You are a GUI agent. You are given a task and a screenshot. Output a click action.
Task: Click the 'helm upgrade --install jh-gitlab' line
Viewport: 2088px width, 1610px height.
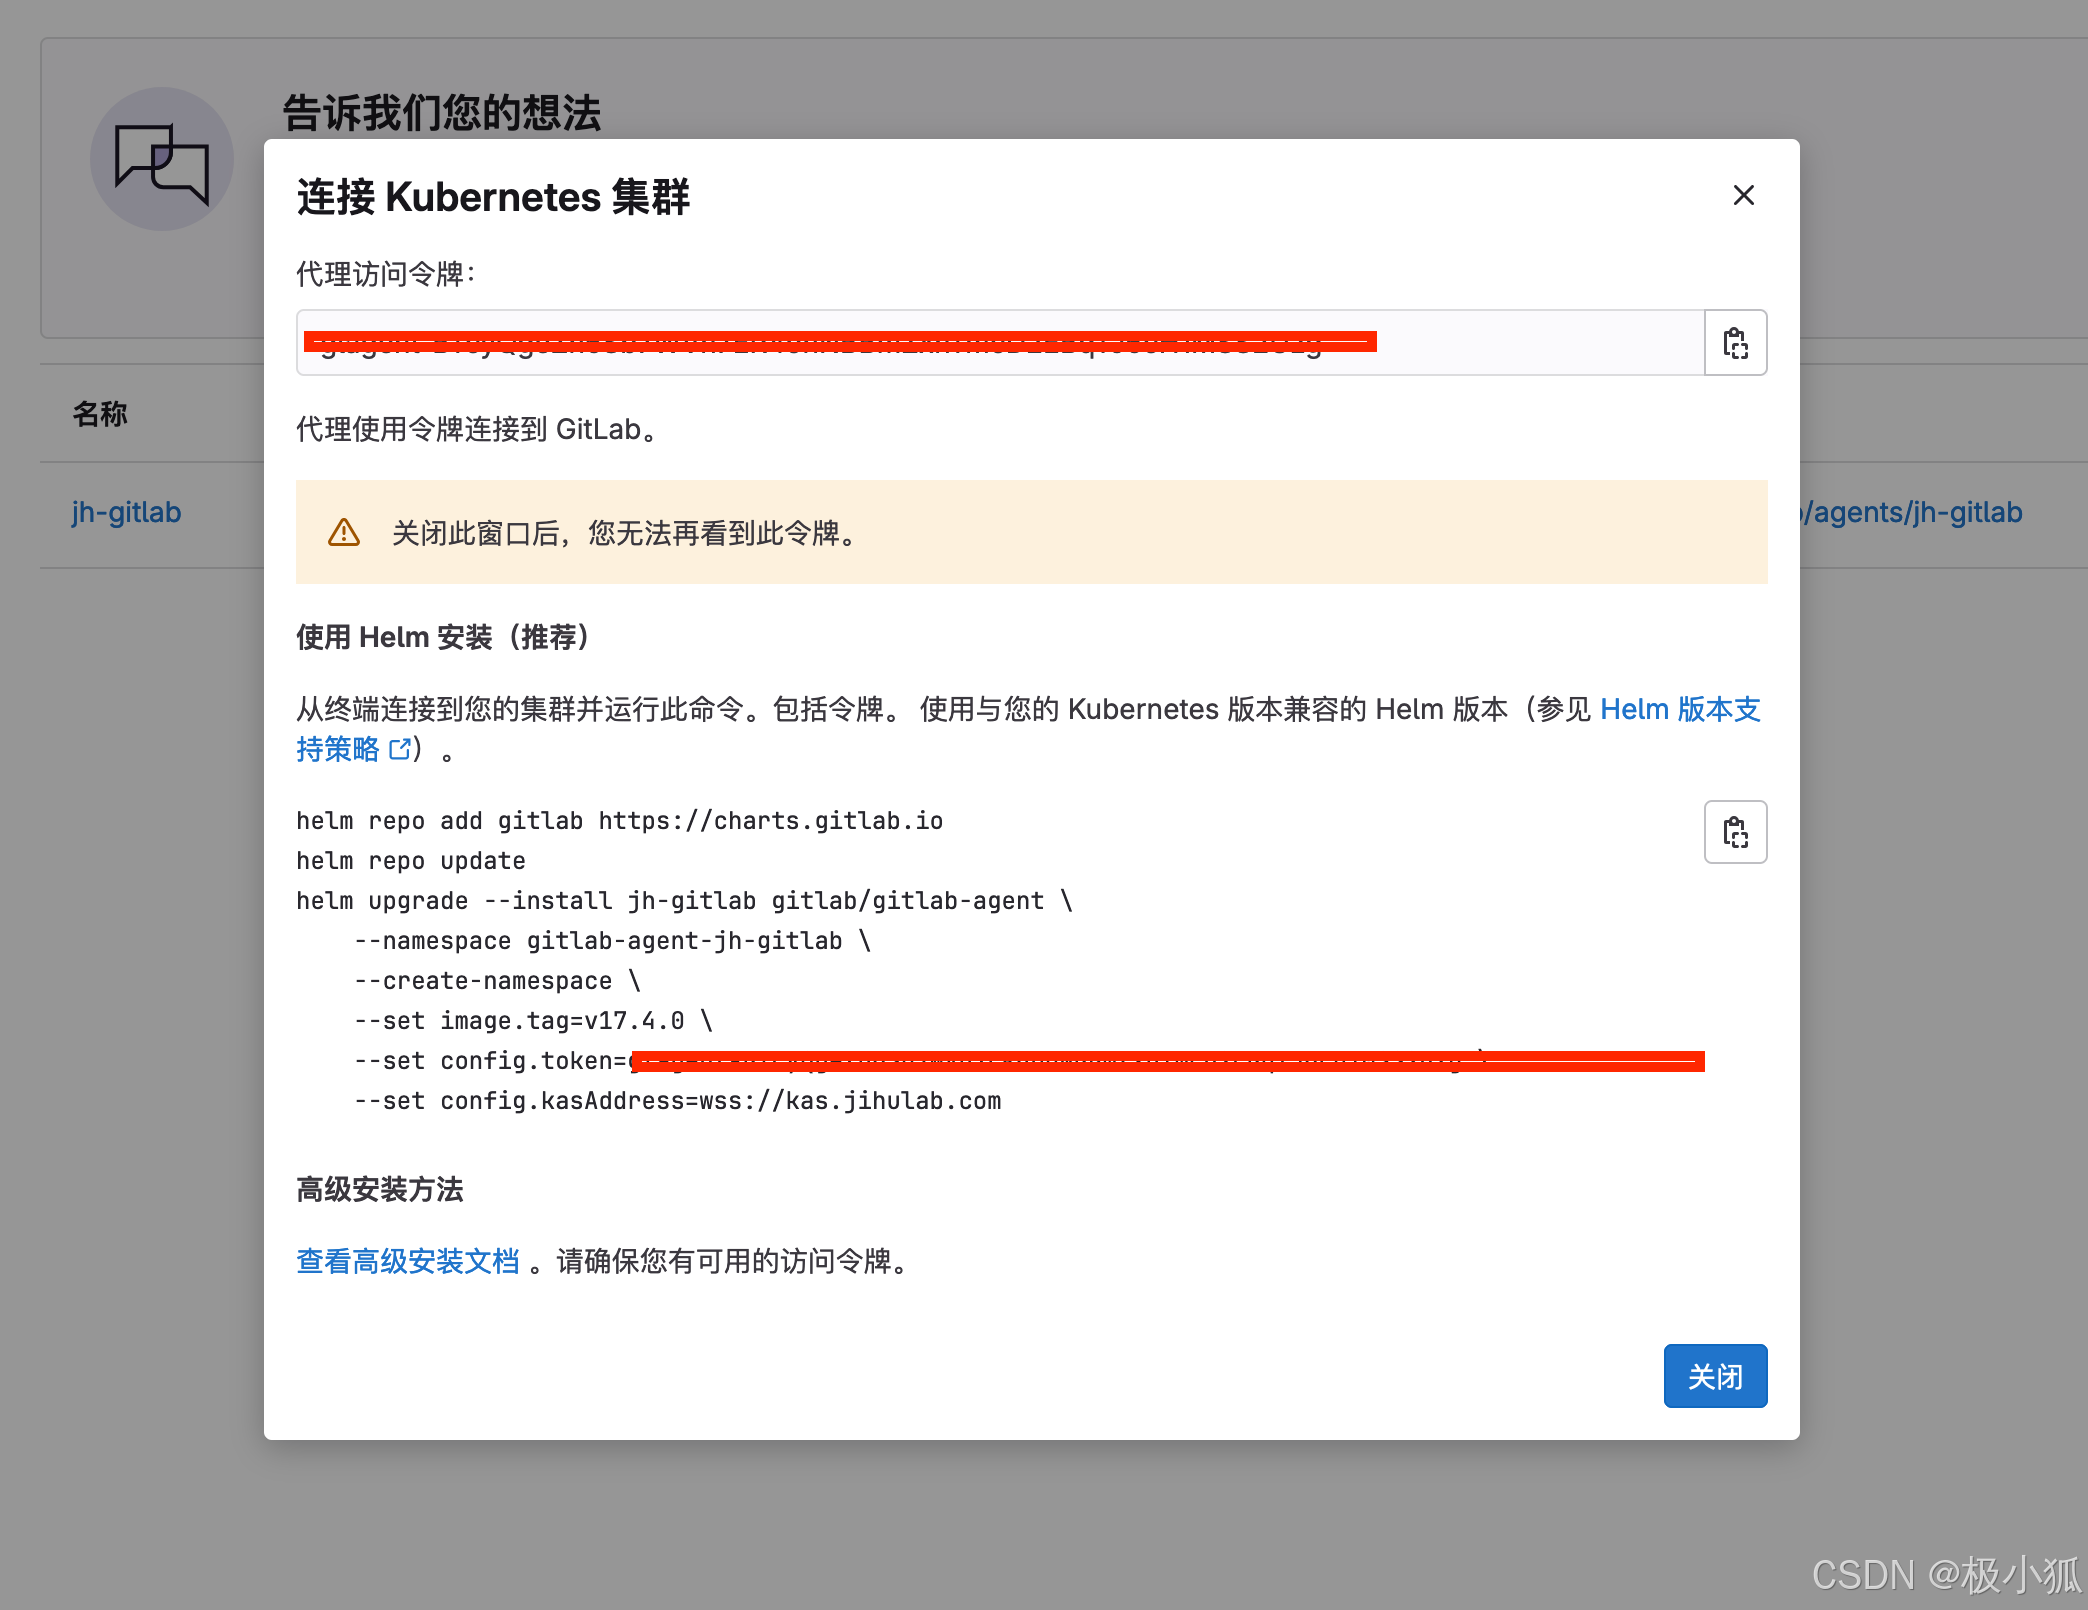tap(684, 901)
